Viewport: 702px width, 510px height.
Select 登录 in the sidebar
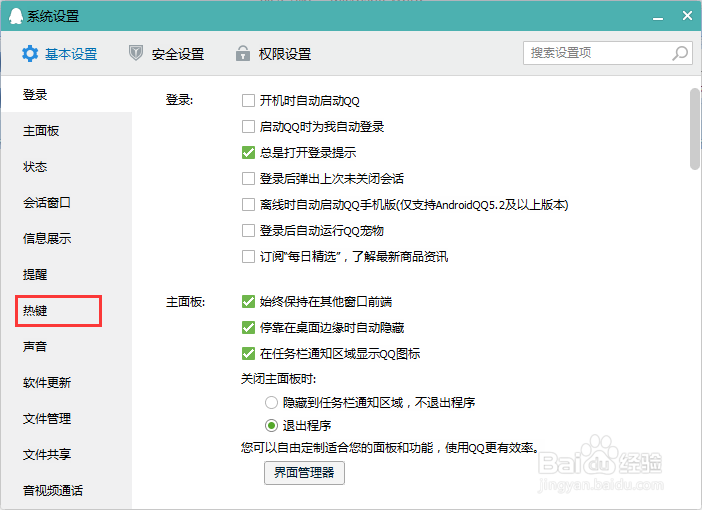coord(67,94)
